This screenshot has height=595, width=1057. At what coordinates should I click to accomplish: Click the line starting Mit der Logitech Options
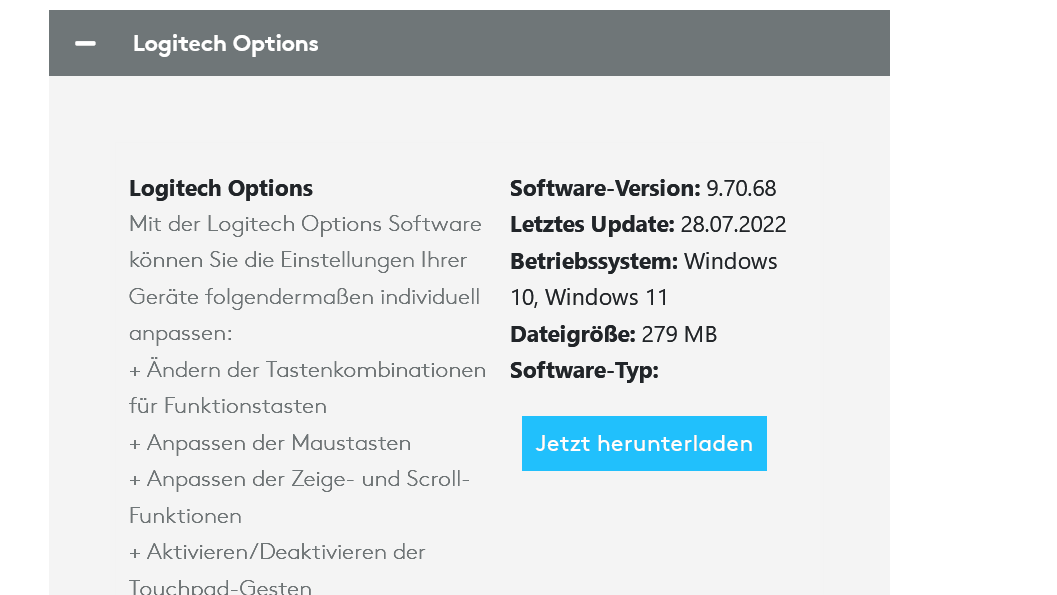[305, 224]
